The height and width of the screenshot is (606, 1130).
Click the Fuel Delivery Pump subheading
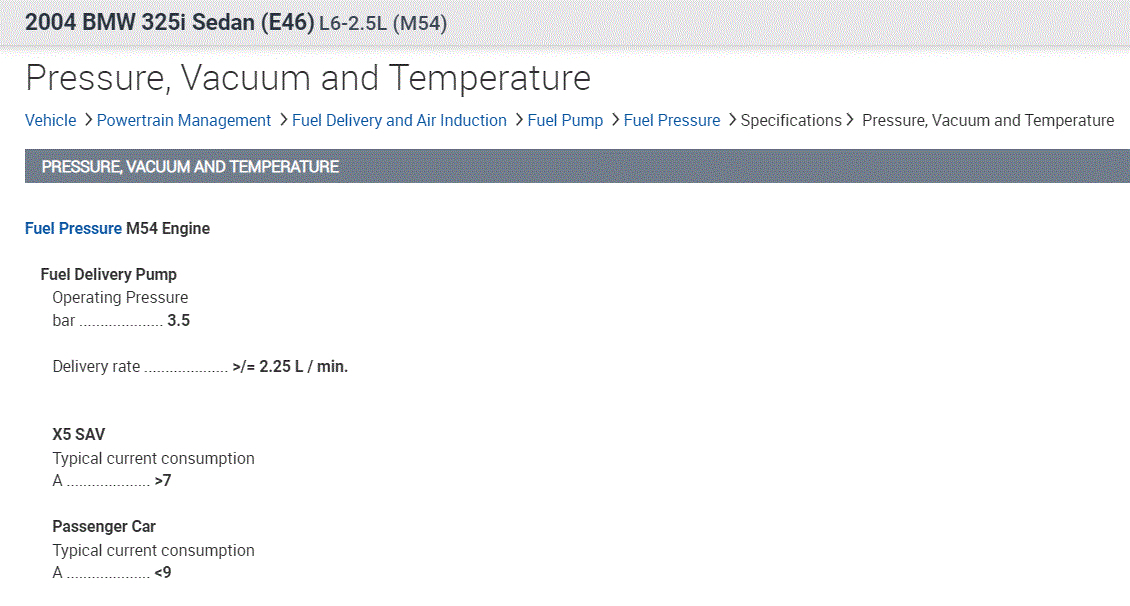tap(109, 274)
